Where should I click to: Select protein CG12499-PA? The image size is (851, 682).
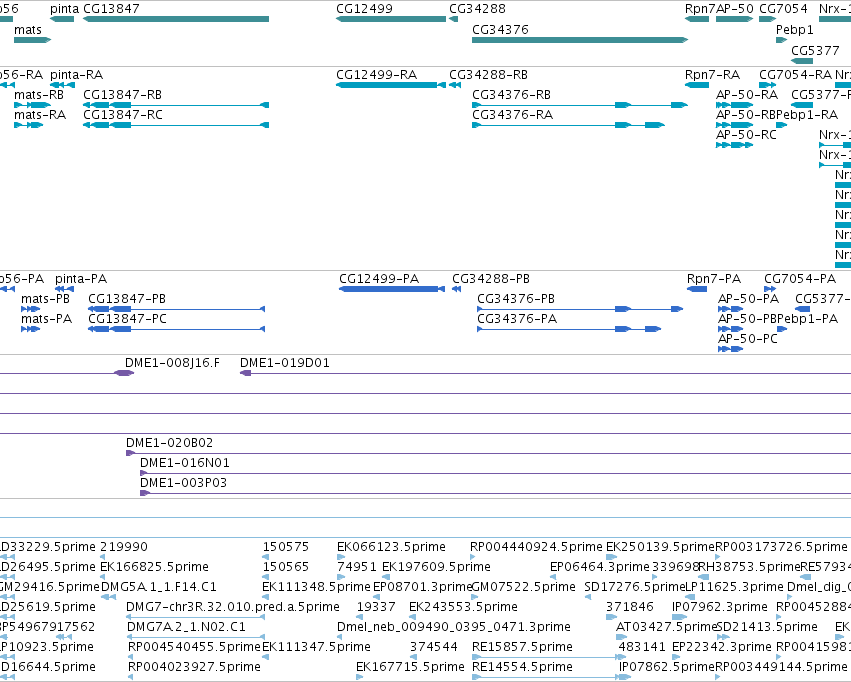[392, 289]
